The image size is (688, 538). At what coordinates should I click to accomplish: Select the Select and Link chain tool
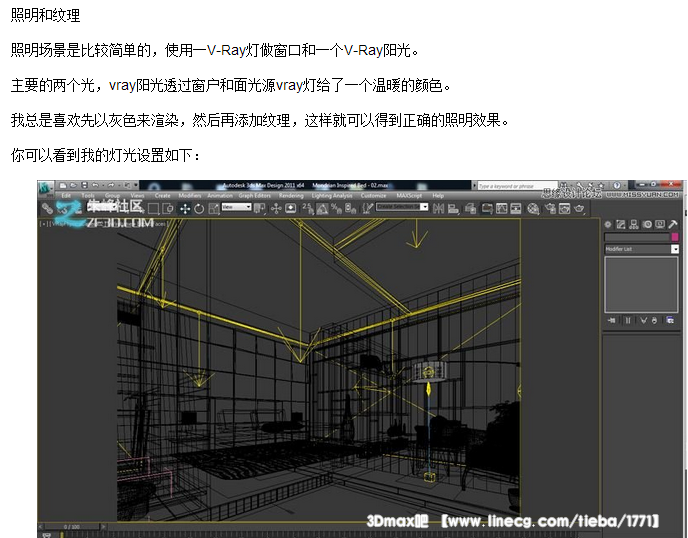47,209
